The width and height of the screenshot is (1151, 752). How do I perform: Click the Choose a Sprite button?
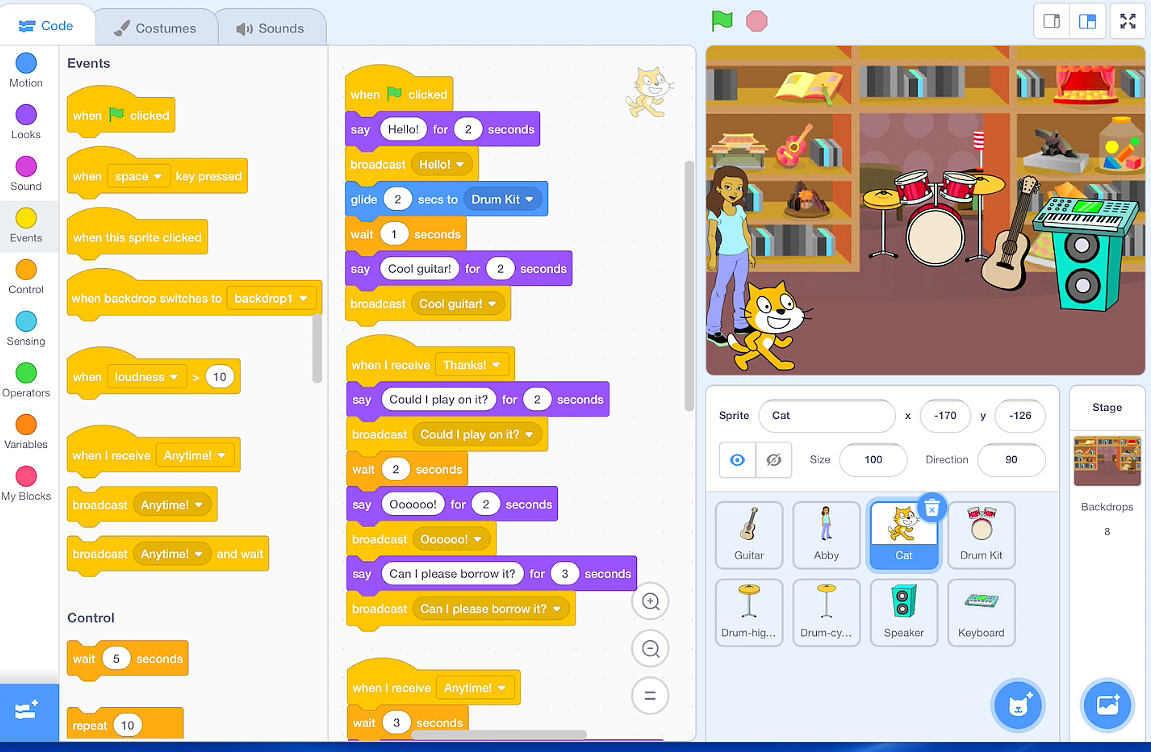coord(1018,706)
